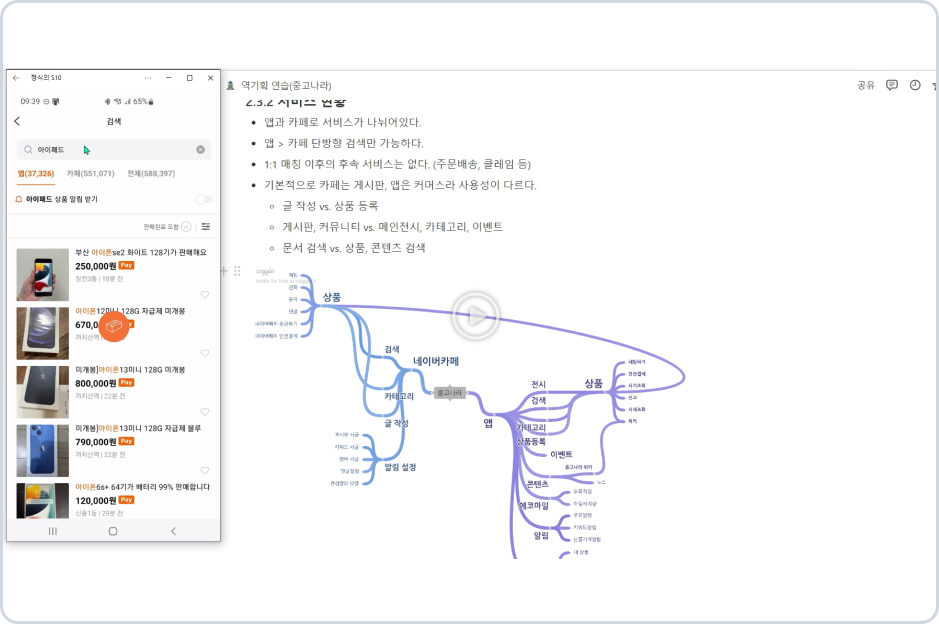Tap the orange floating package button
The width and height of the screenshot is (939, 624).
pyautogui.click(x=114, y=326)
